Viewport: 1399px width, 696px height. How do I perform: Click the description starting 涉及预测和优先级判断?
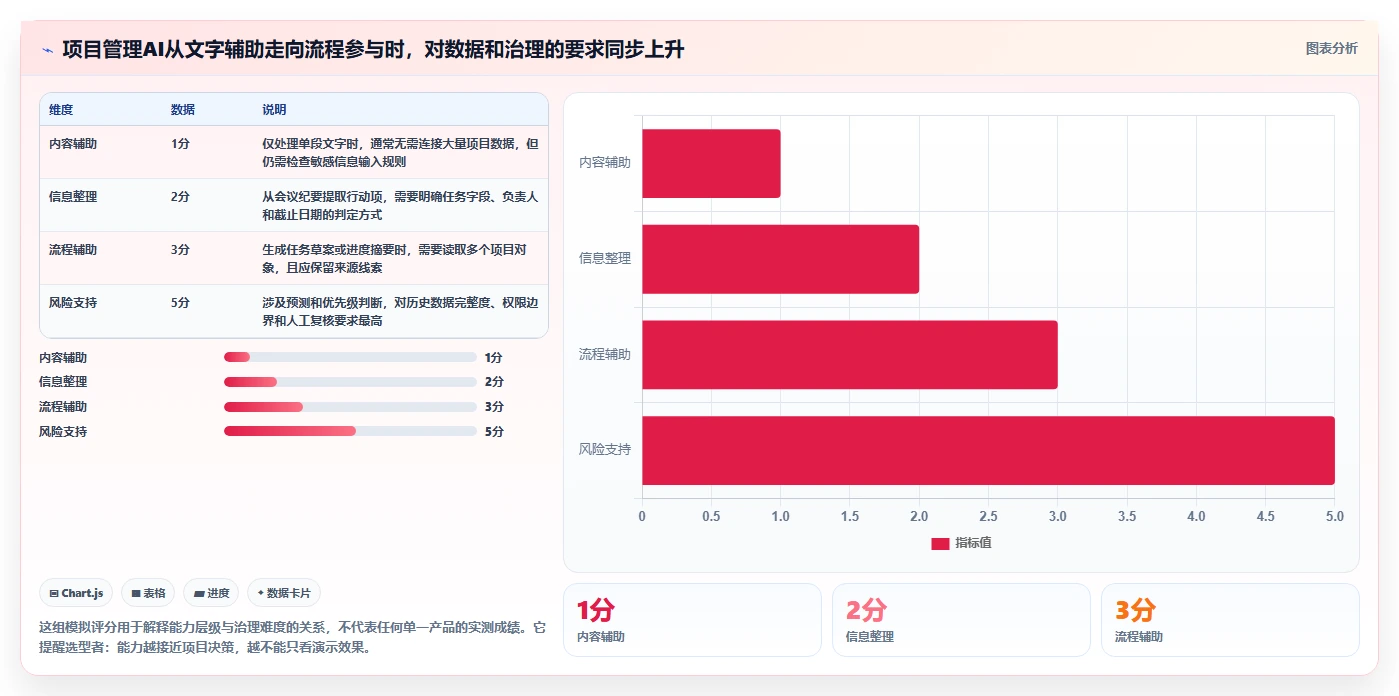400,311
